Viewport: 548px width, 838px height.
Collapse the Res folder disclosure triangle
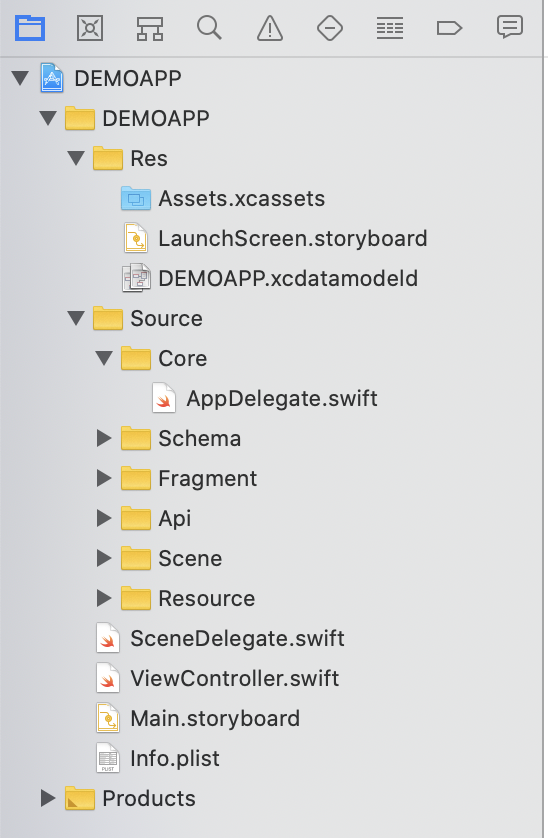76,158
